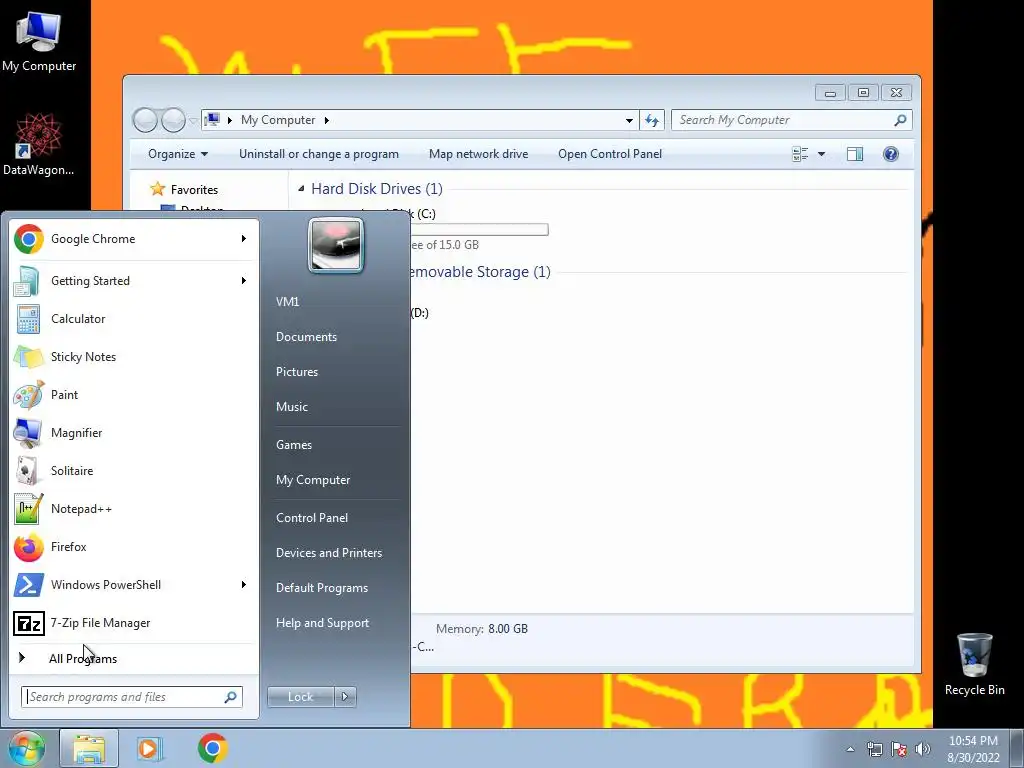
Task: Show All Programs list
Action: click(x=133, y=658)
